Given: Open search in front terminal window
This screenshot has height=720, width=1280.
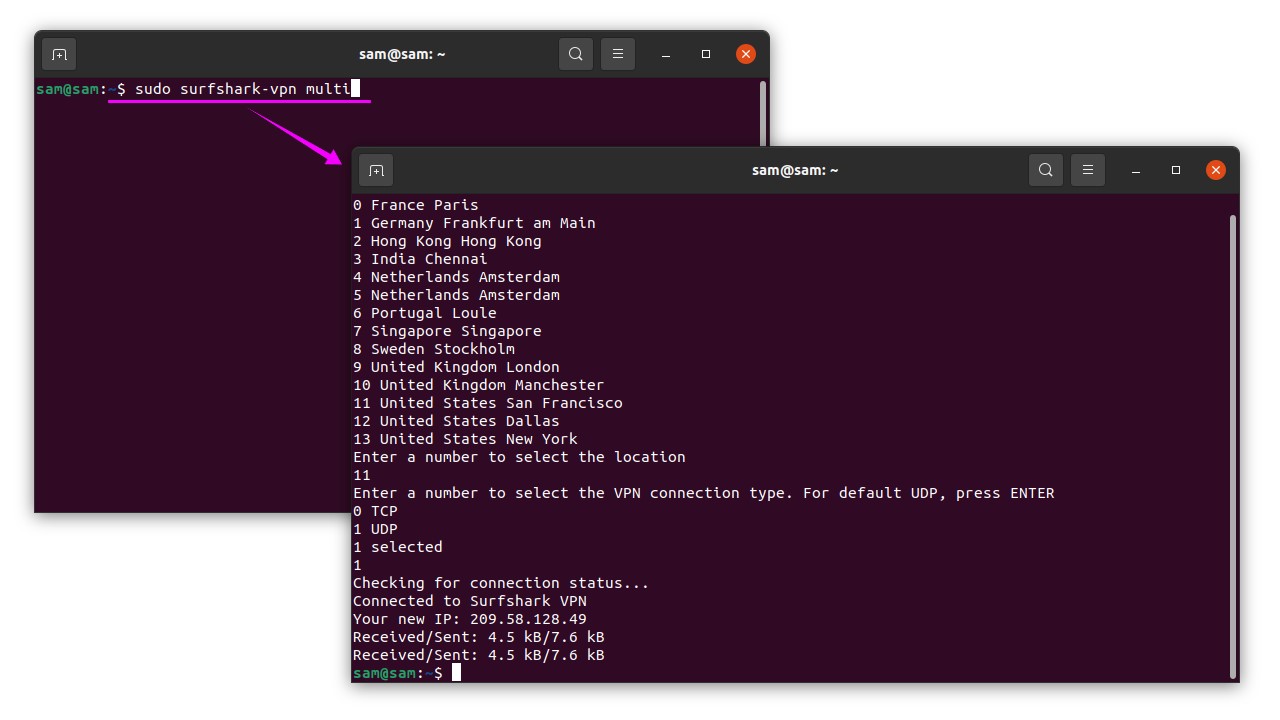Looking at the screenshot, I should click(x=1046, y=170).
